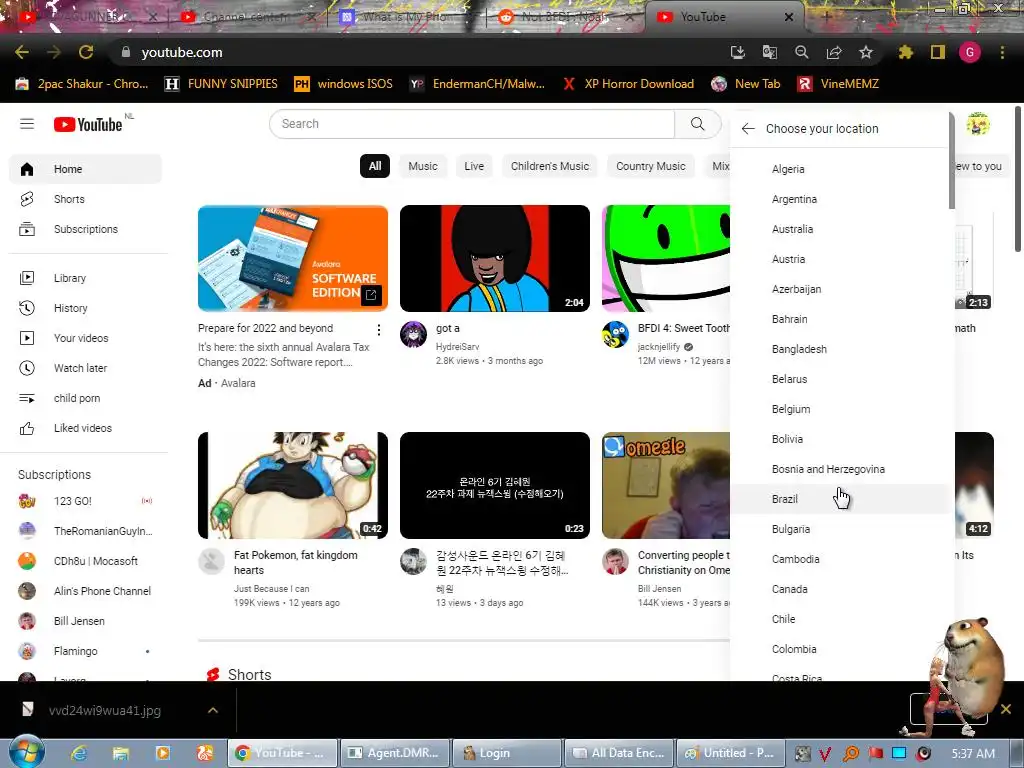Image resolution: width=1024 pixels, height=768 pixels.
Task: Choose Belgium as location
Action: pyautogui.click(x=839, y=409)
